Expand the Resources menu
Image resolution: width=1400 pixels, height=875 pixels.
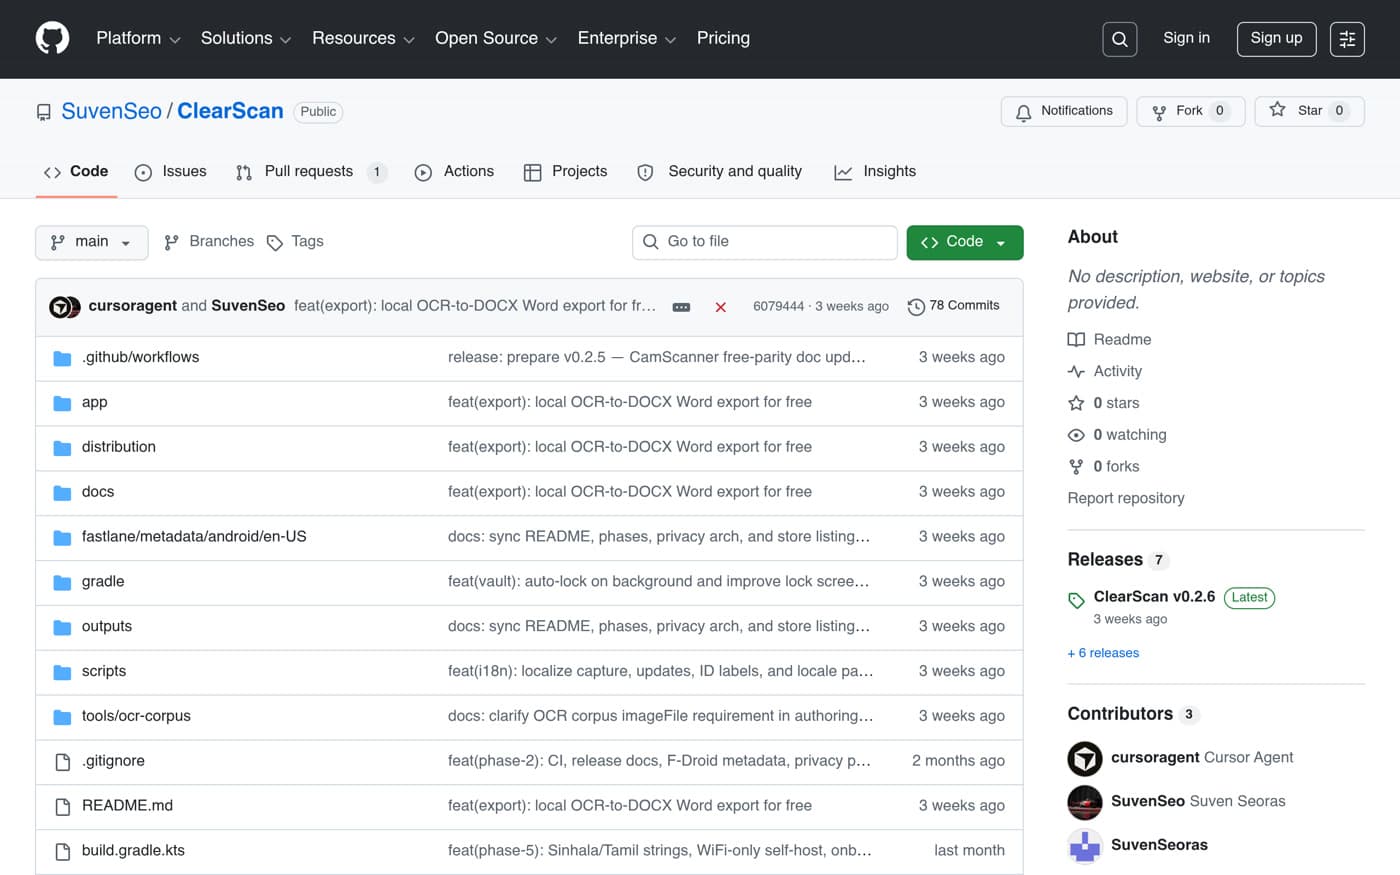(363, 38)
